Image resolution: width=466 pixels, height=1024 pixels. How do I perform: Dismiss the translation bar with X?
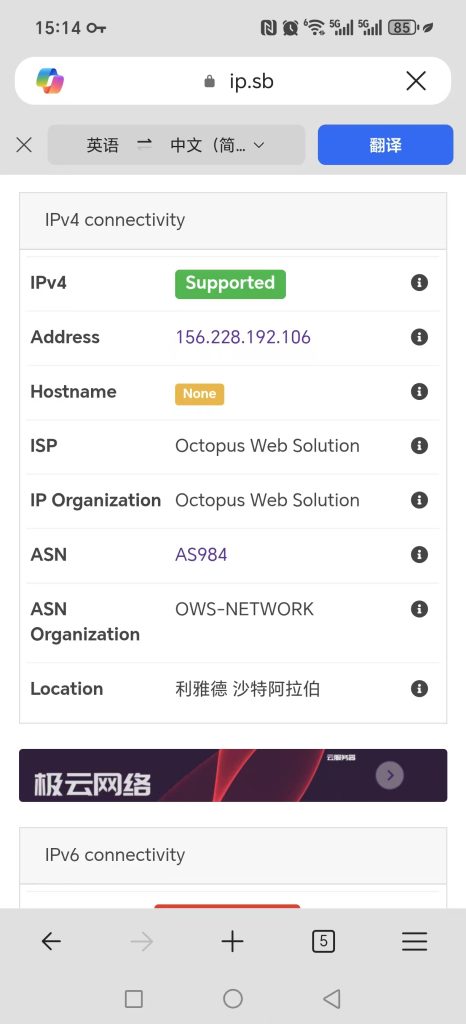click(24, 145)
